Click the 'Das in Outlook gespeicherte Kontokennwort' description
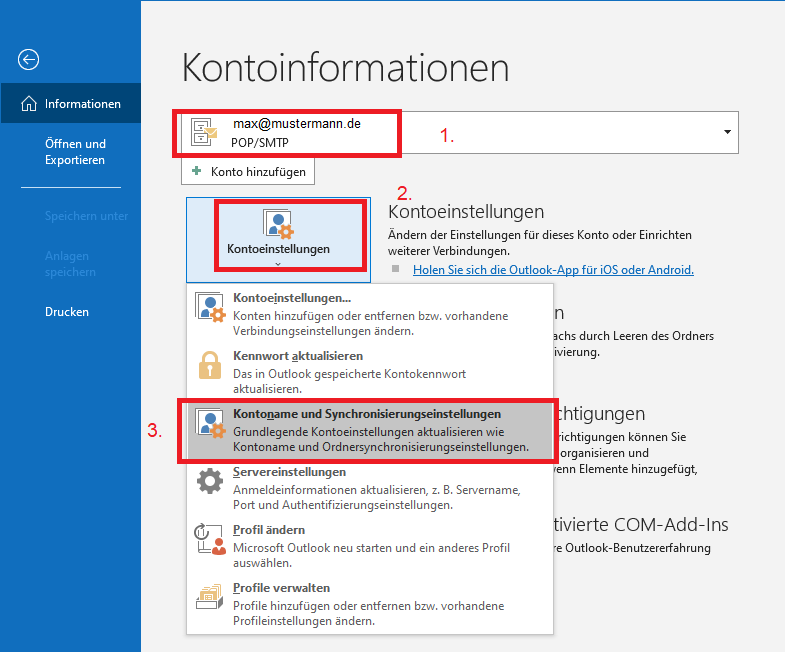785x652 pixels. point(349,381)
